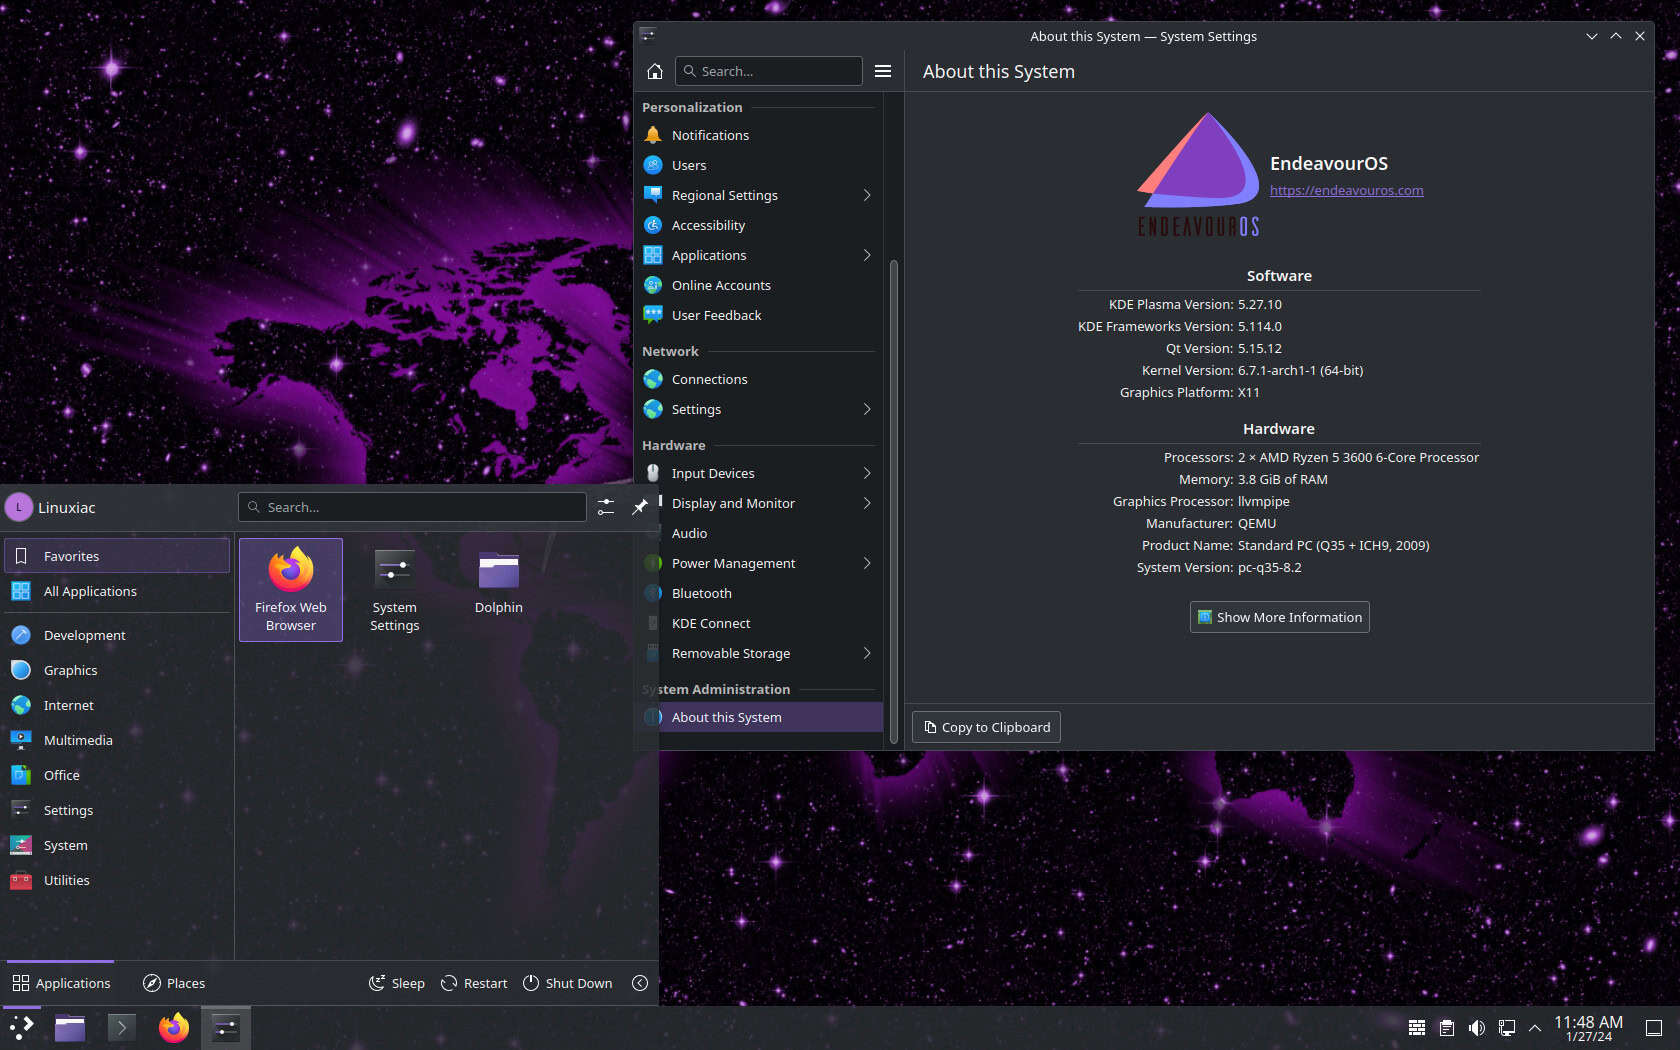Select Accessibility in the sidebar
This screenshot has height=1050, width=1680.
758,225
